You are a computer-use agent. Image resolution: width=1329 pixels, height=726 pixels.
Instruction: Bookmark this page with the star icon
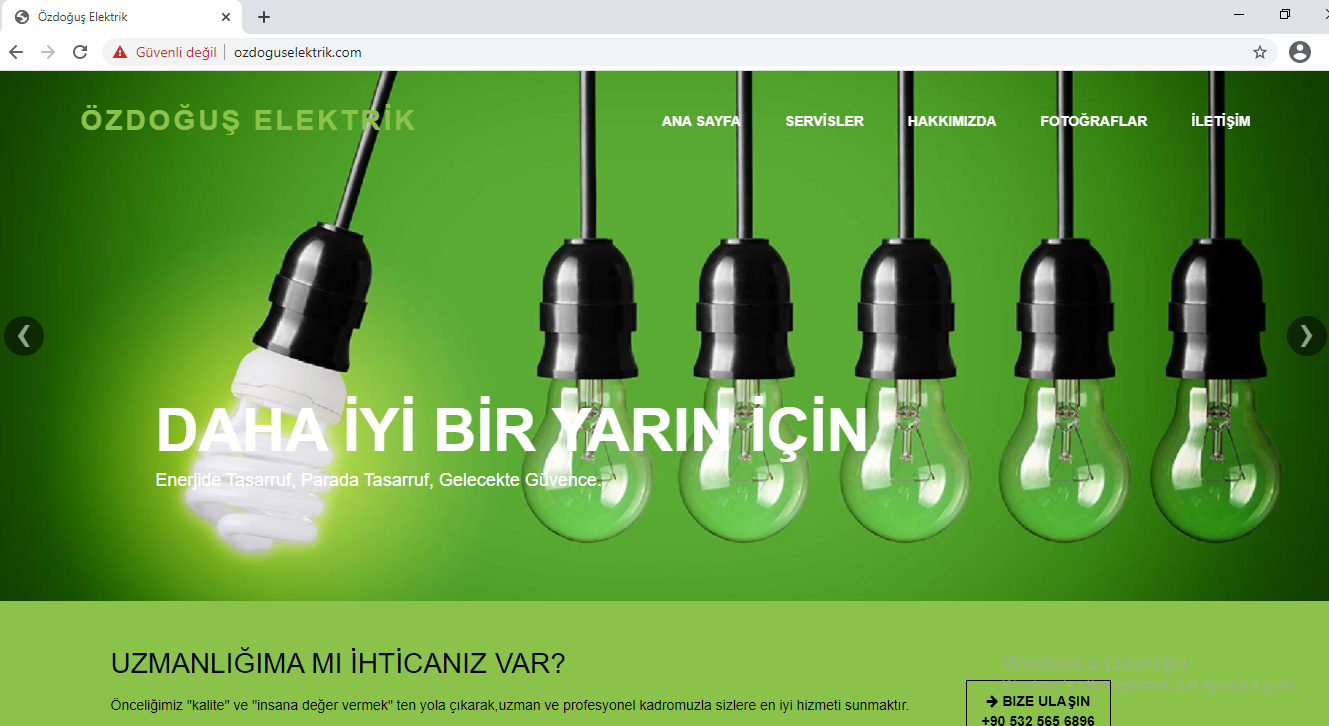pos(1259,52)
